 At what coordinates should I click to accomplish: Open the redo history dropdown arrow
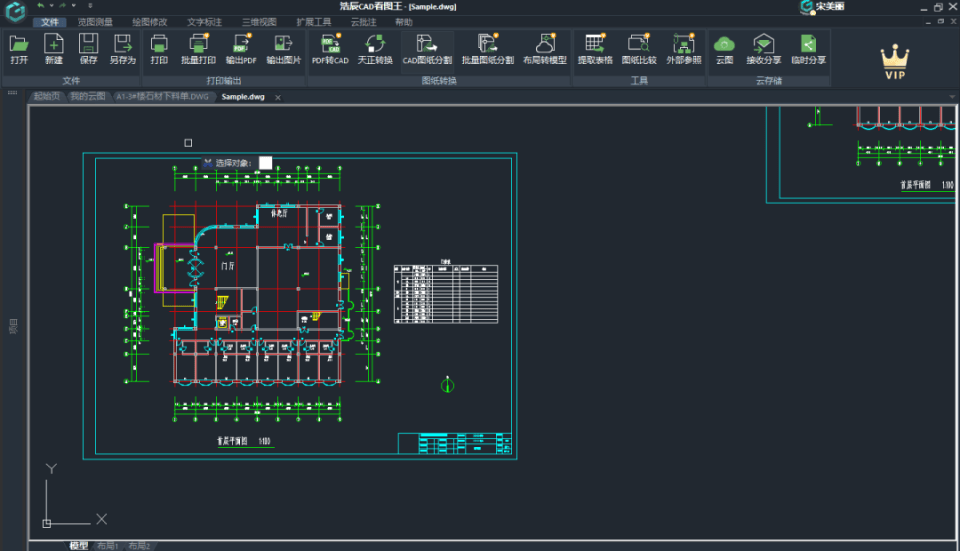tap(73, 6)
